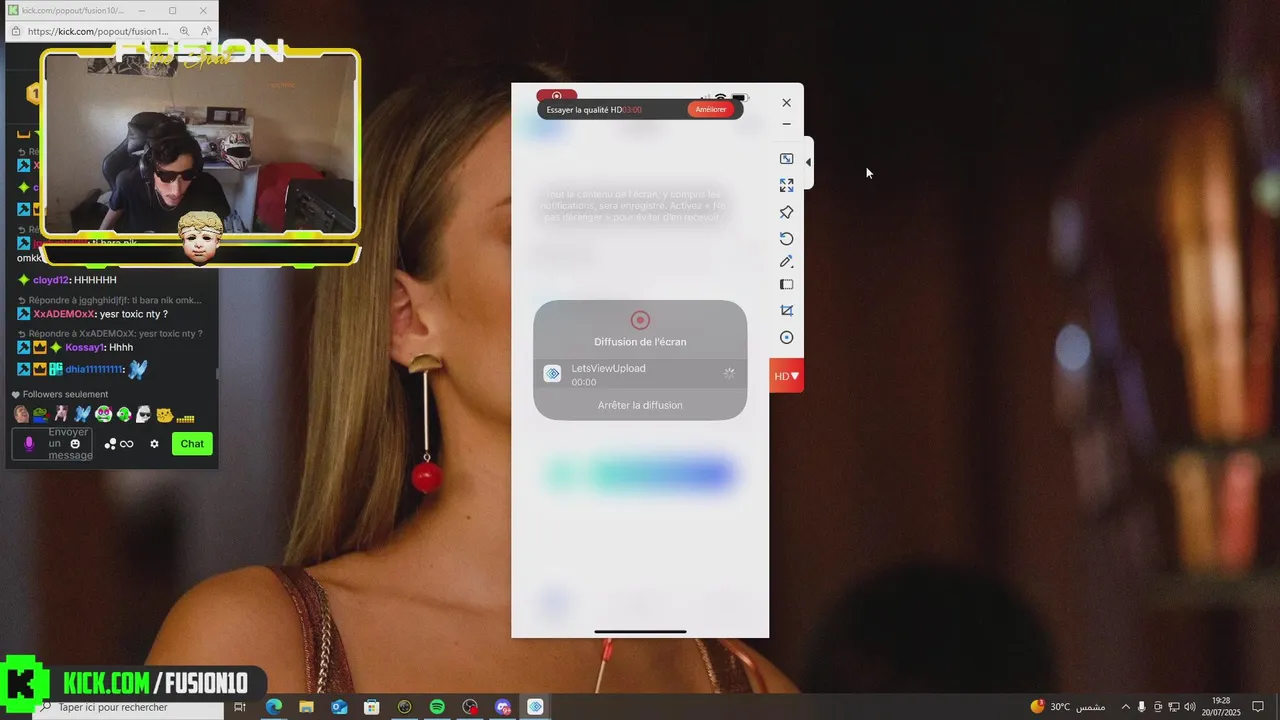The width and height of the screenshot is (1280, 720).
Task: Open the red HD quality dropdown
Action: pyautogui.click(x=787, y=376)
